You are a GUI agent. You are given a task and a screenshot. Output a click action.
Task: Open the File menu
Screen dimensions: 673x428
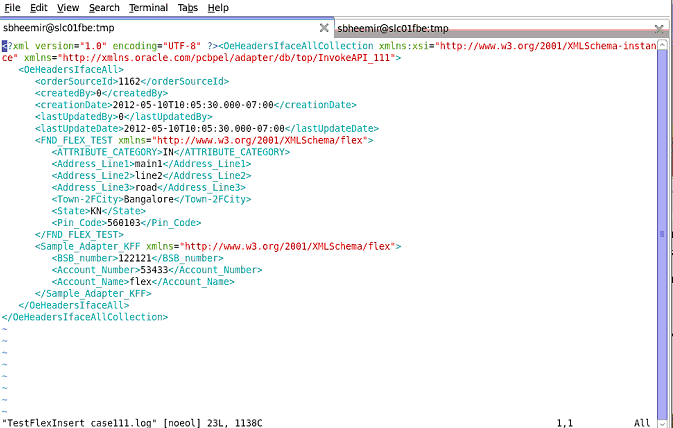tap(12, 8)
